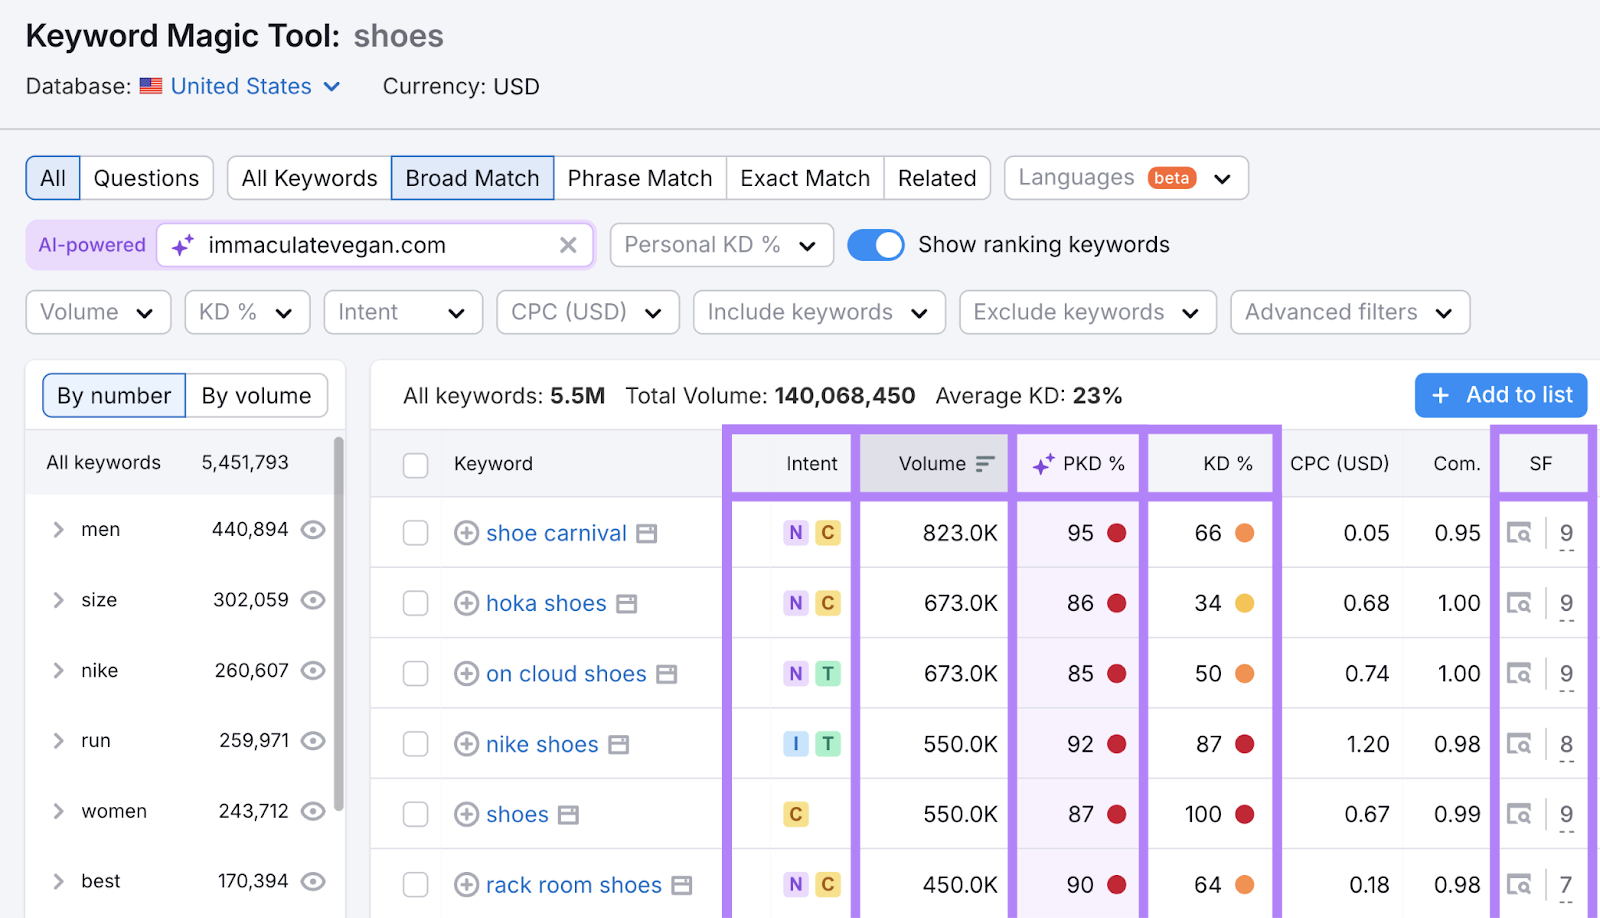Open the Volume filter dropdown

[x=98, y=312]
